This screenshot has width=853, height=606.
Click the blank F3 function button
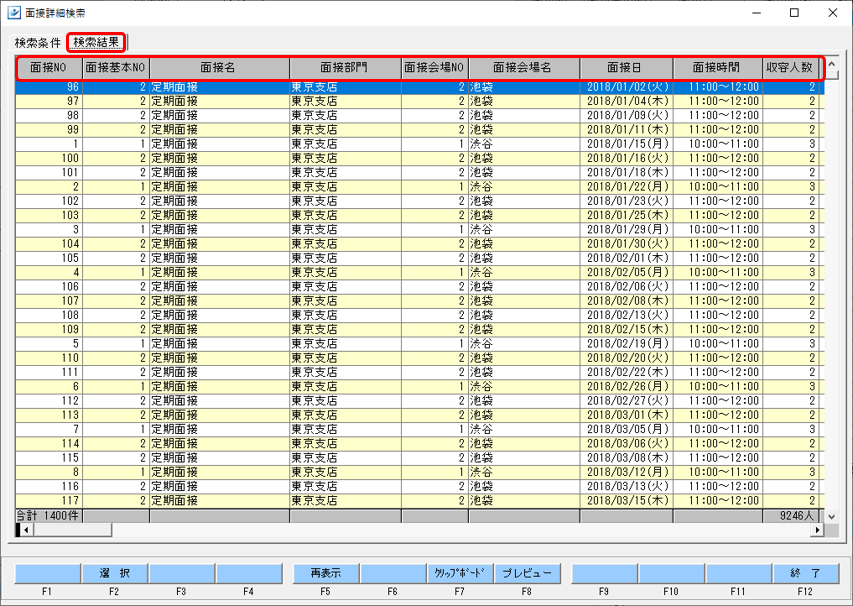click(x=181, y=573)
